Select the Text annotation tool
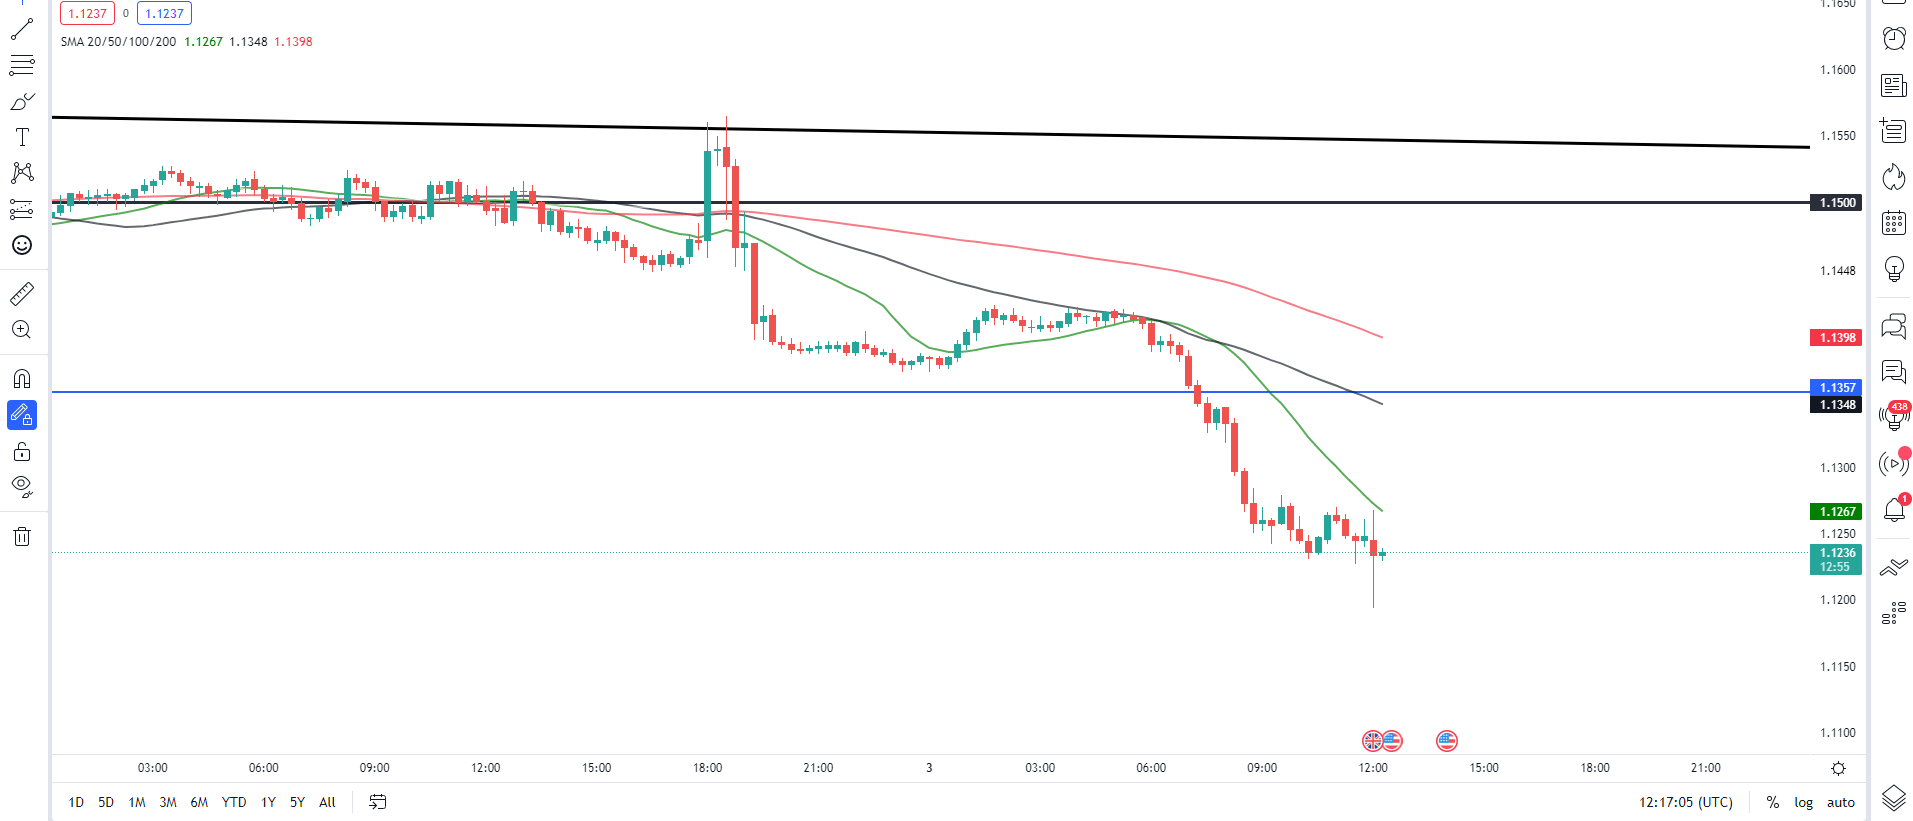 (x=22, y=137)
